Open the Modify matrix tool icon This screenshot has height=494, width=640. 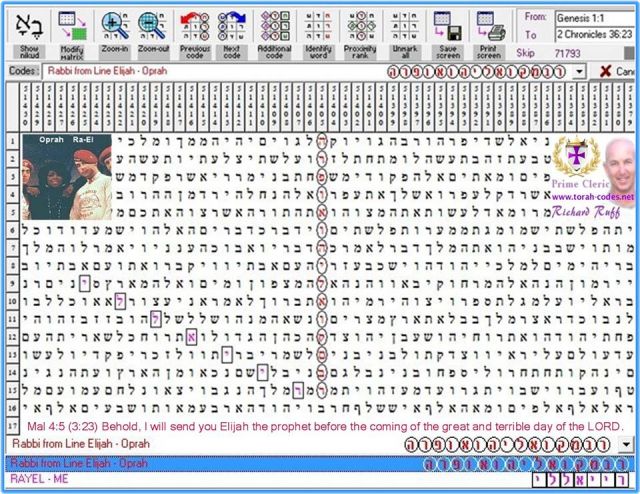pos(72,26)
